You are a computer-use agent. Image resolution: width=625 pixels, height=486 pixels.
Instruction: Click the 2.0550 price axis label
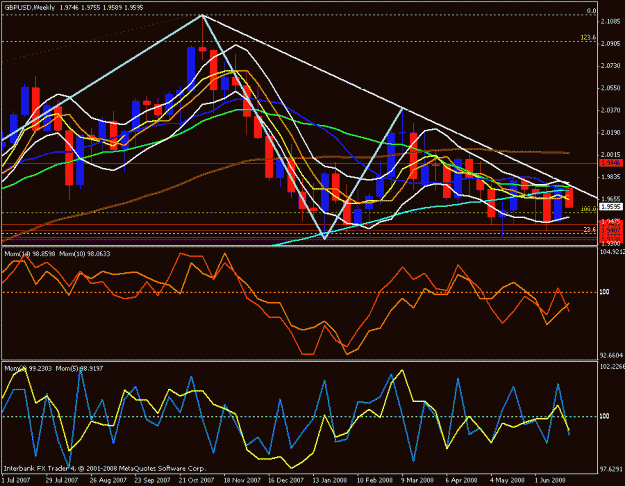pos(610,88)
